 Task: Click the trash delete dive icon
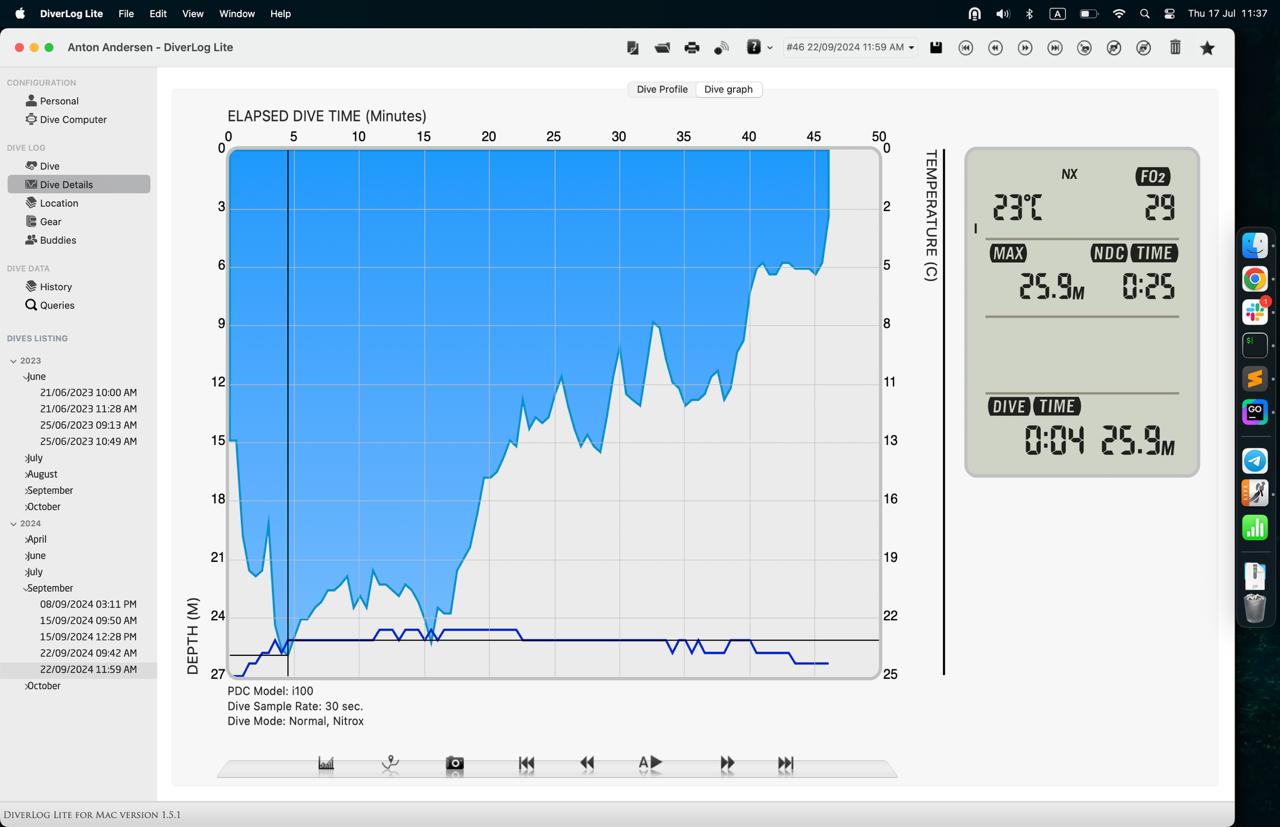coord(1176,47)
